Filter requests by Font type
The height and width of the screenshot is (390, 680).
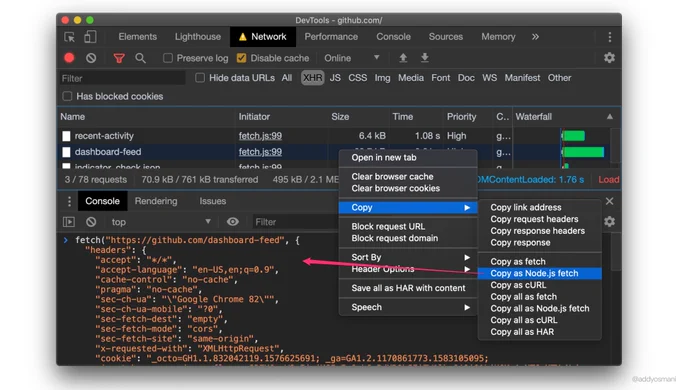point(441,78)
